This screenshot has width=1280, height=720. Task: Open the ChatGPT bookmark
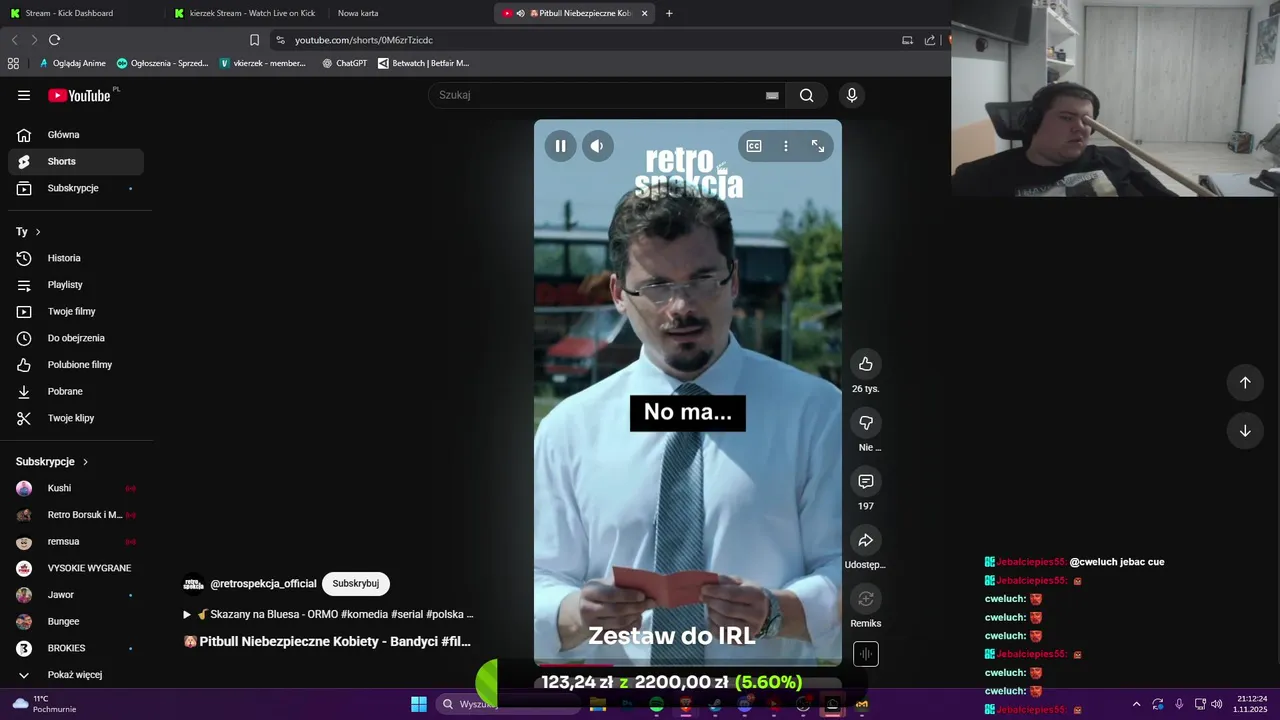pyautogui.click(x=344, y=63)
